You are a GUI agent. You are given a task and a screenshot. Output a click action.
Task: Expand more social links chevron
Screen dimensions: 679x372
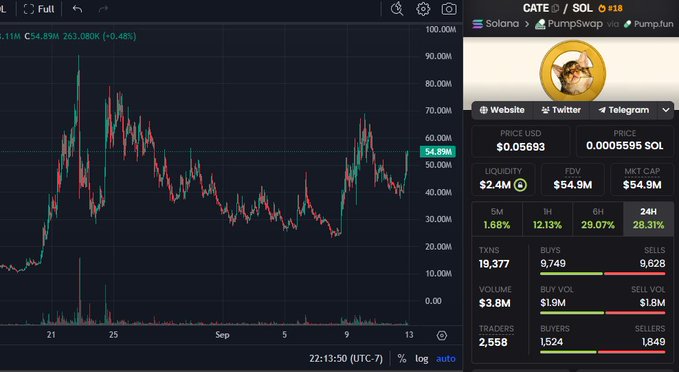pyautogui.click(x=666, y=110)
